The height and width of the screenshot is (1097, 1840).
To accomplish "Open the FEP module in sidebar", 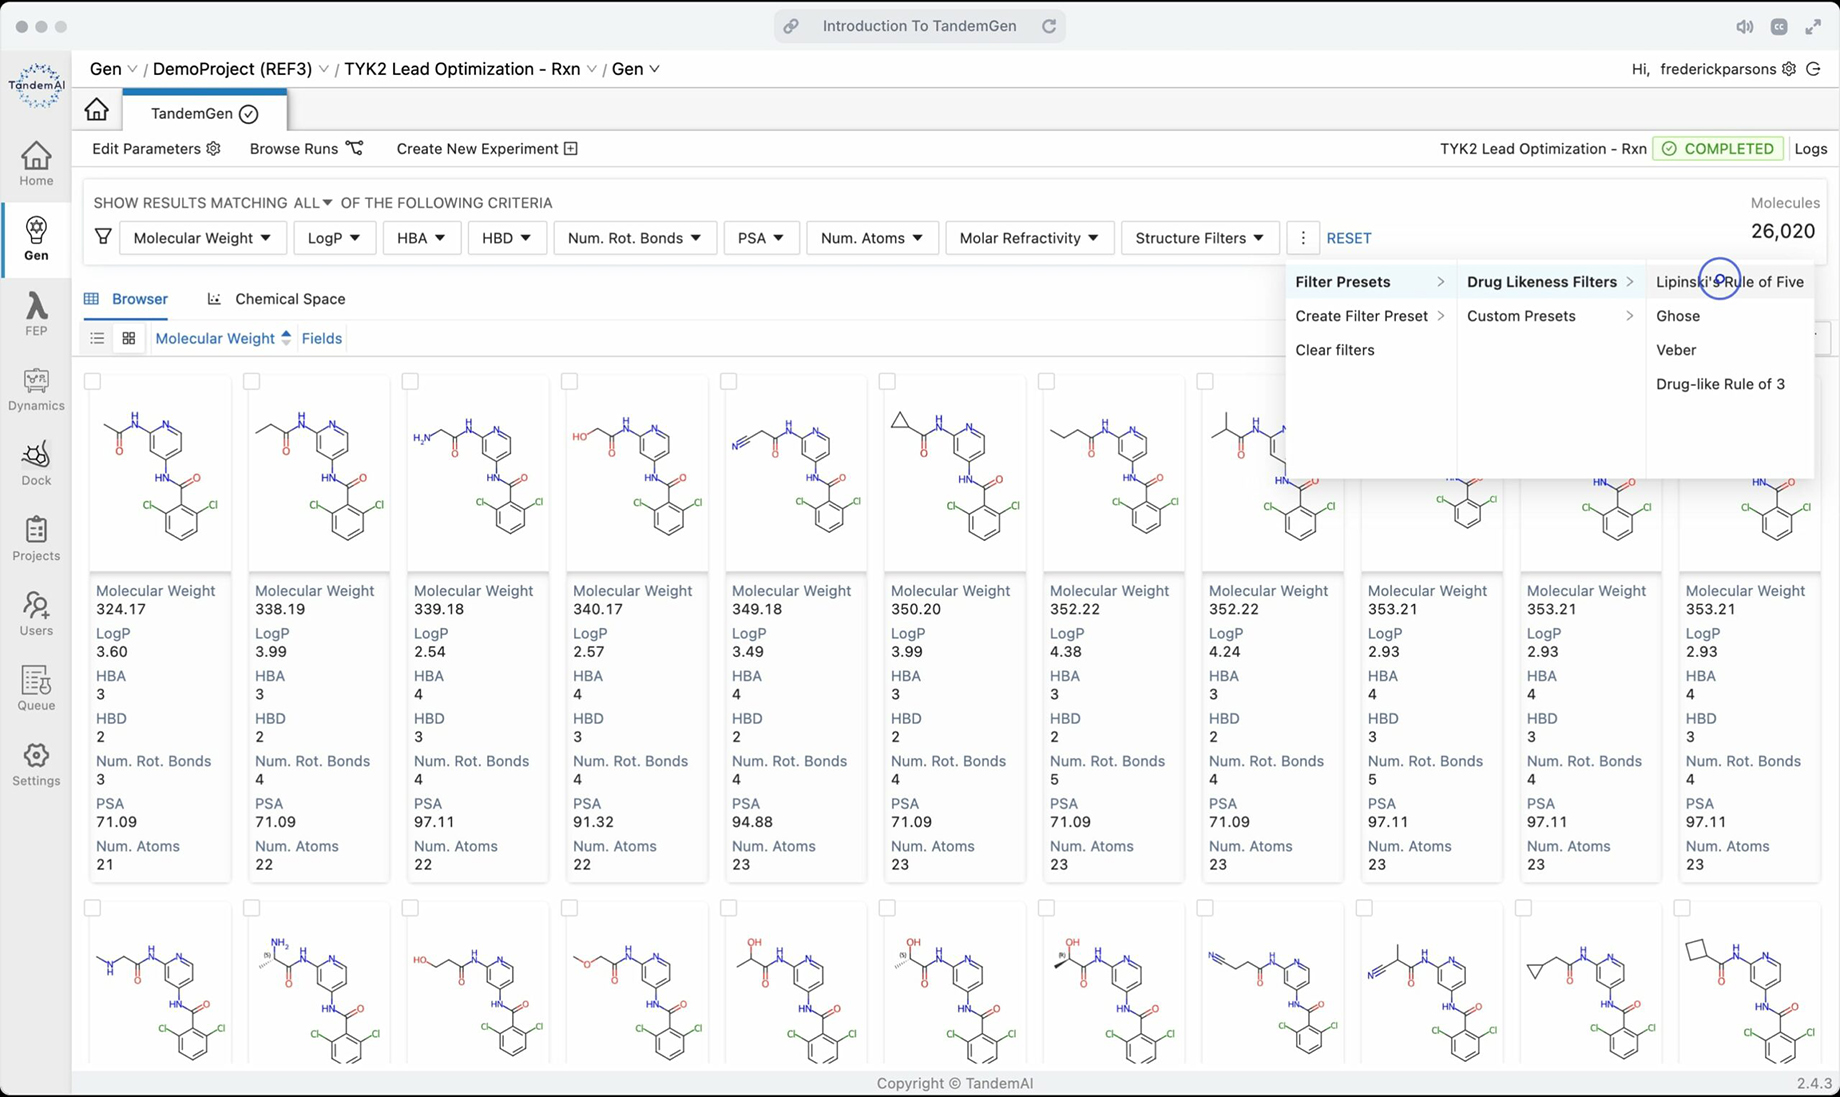I will click(x=36, y=313).
